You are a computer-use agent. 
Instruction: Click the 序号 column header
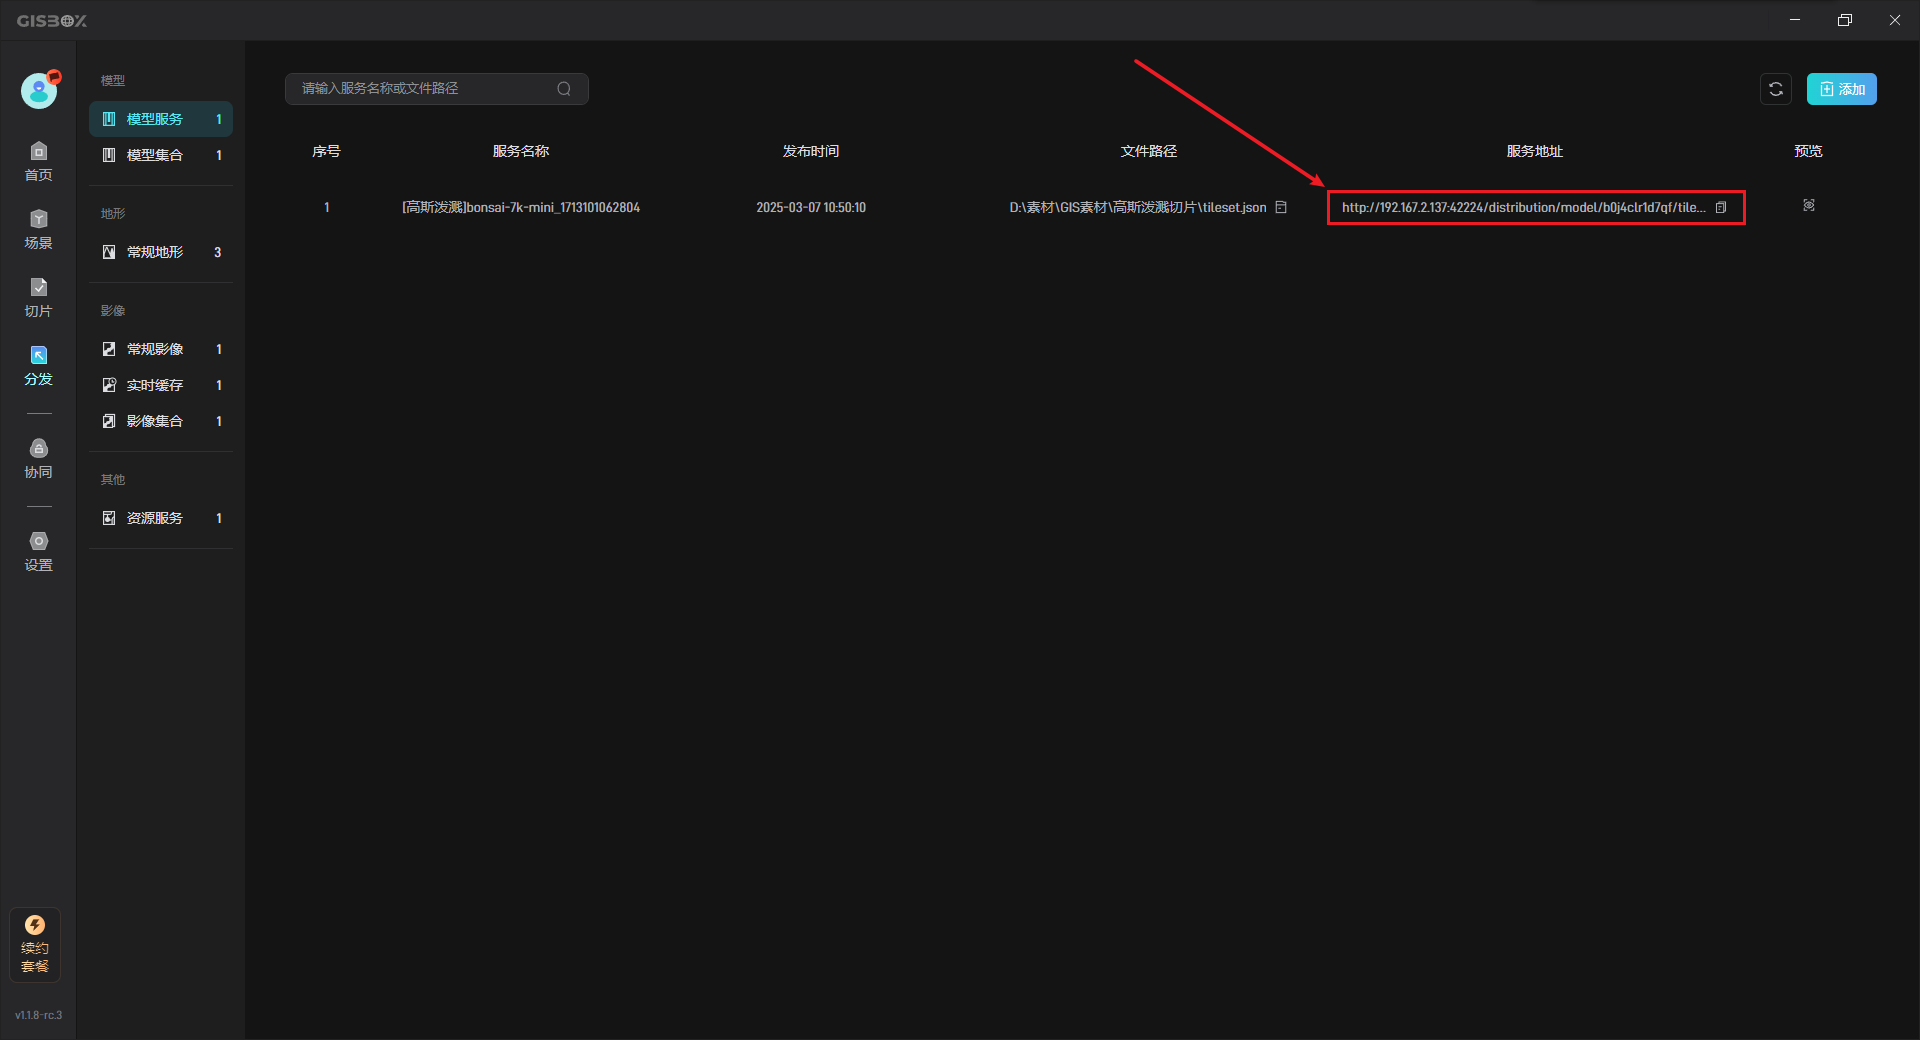(x=327, y=151)
